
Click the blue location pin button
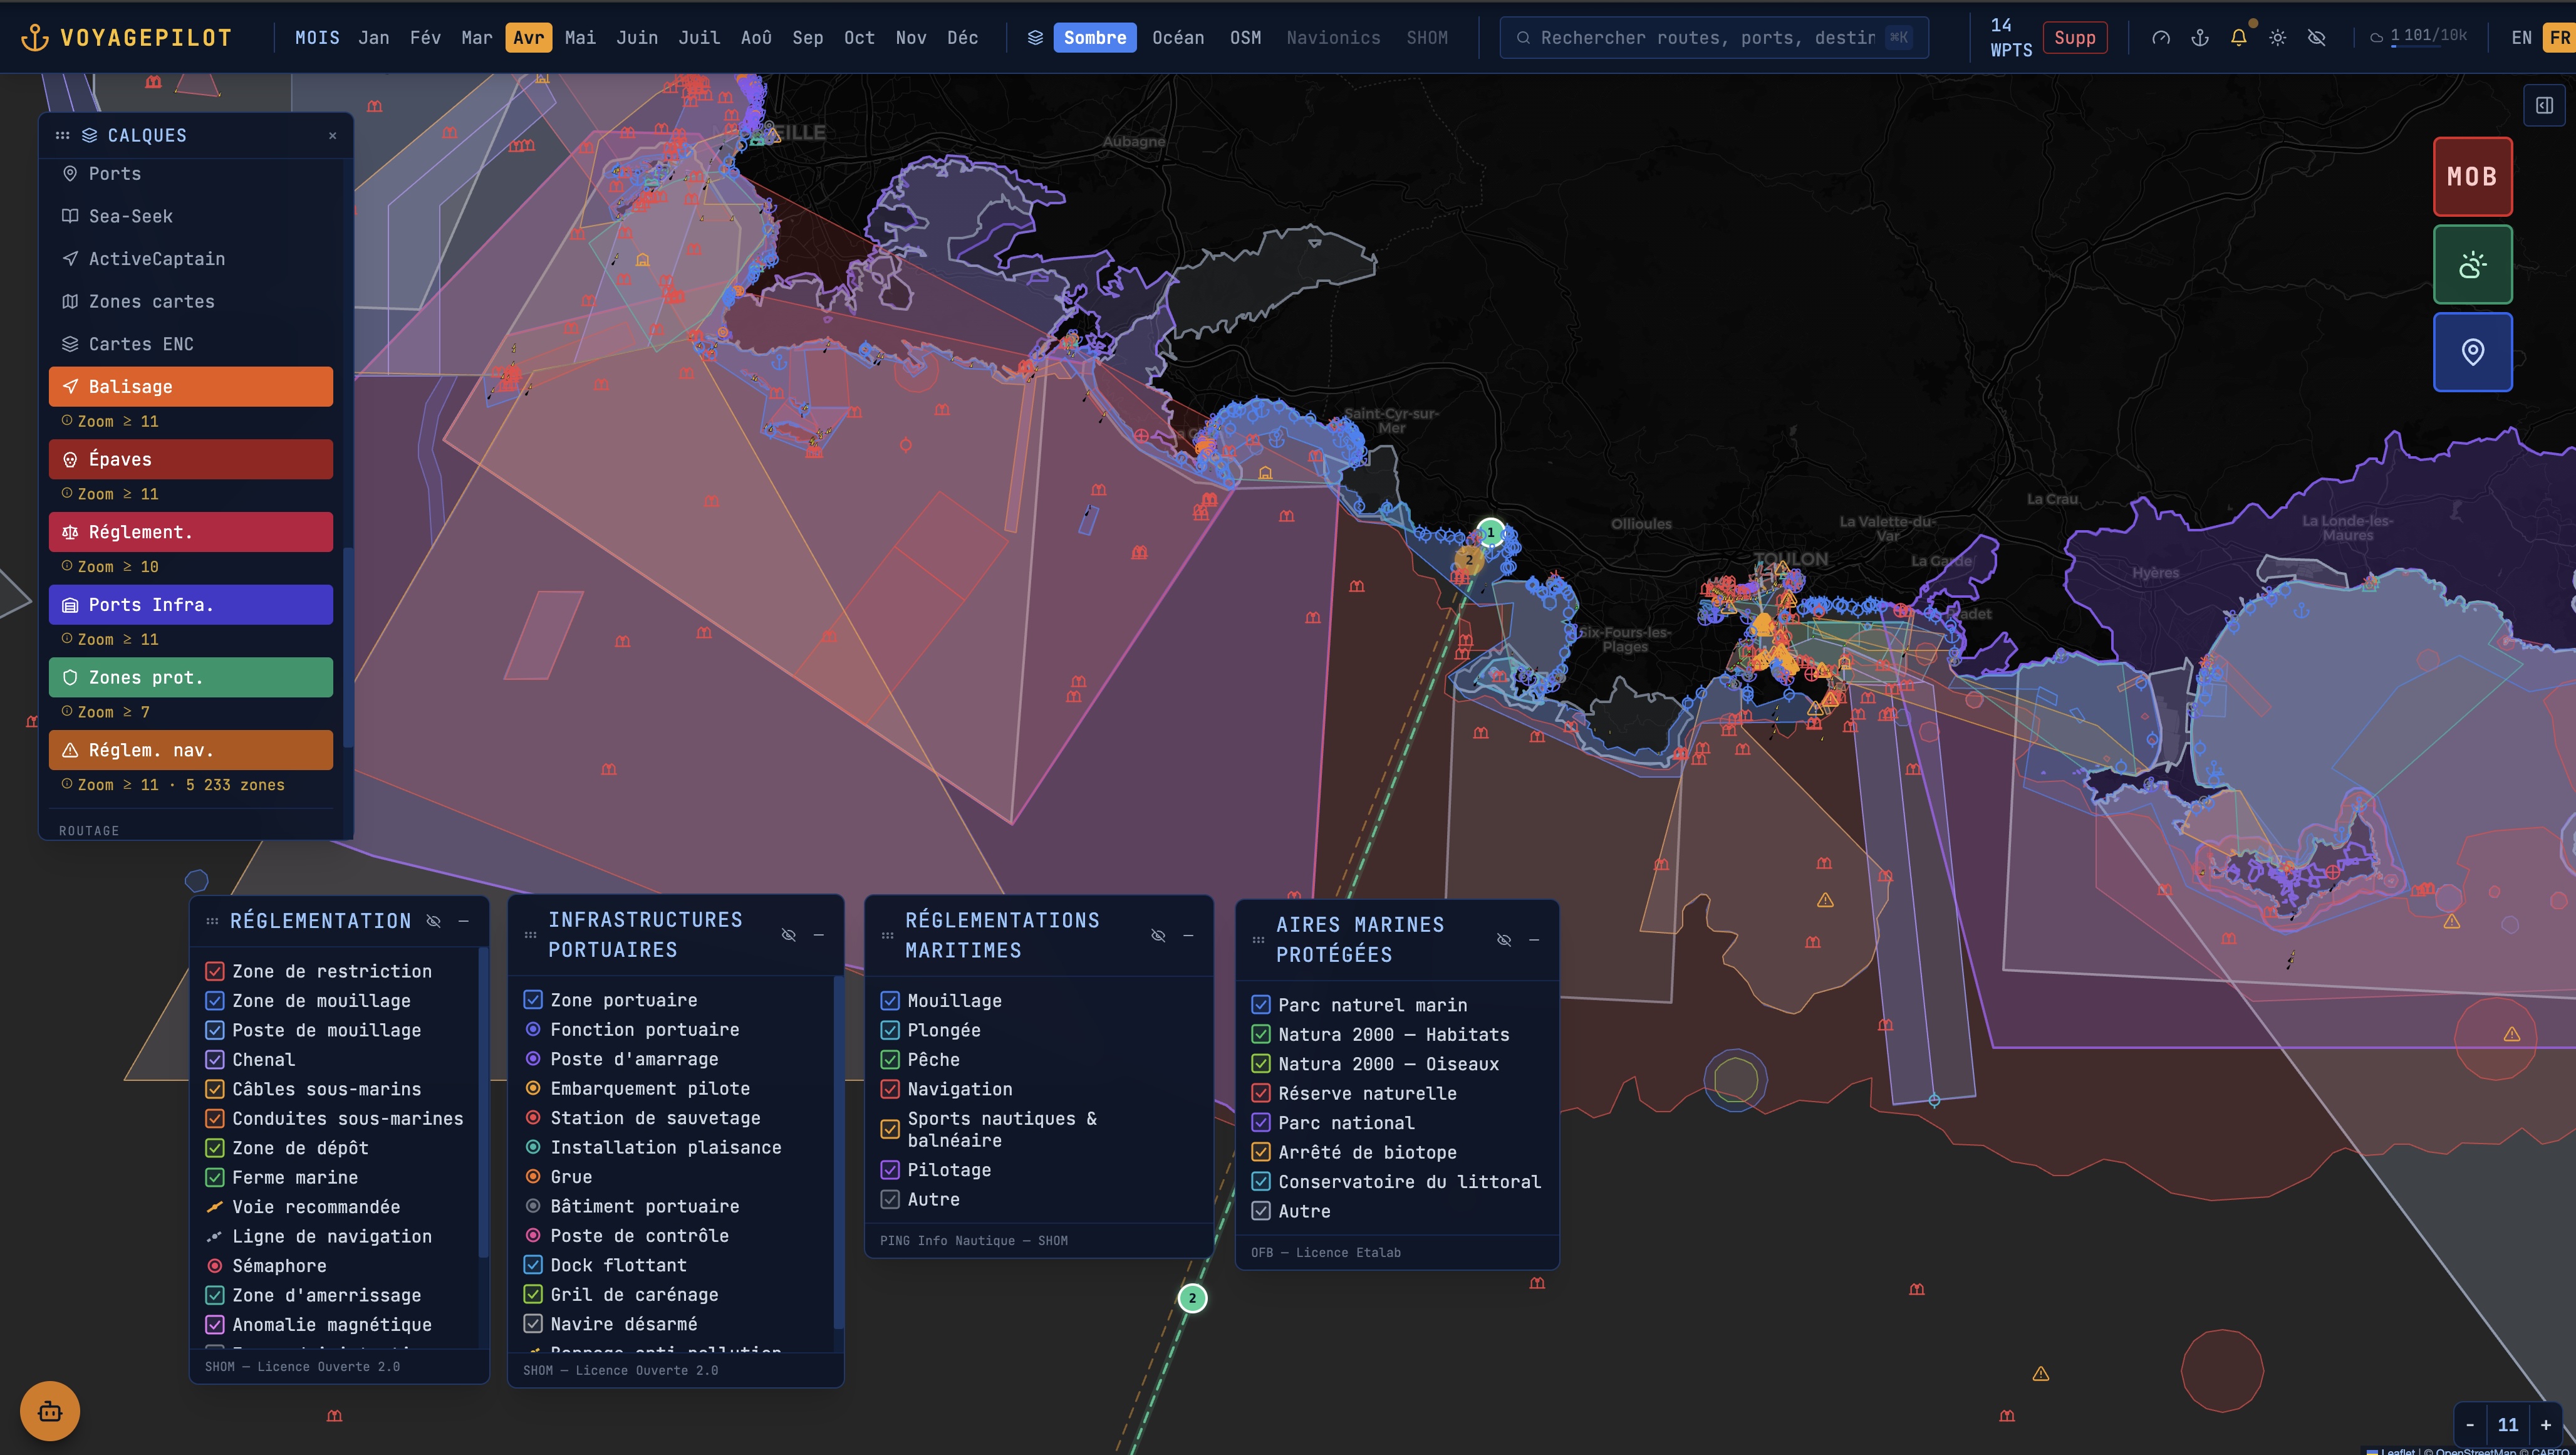[2472, 352]
